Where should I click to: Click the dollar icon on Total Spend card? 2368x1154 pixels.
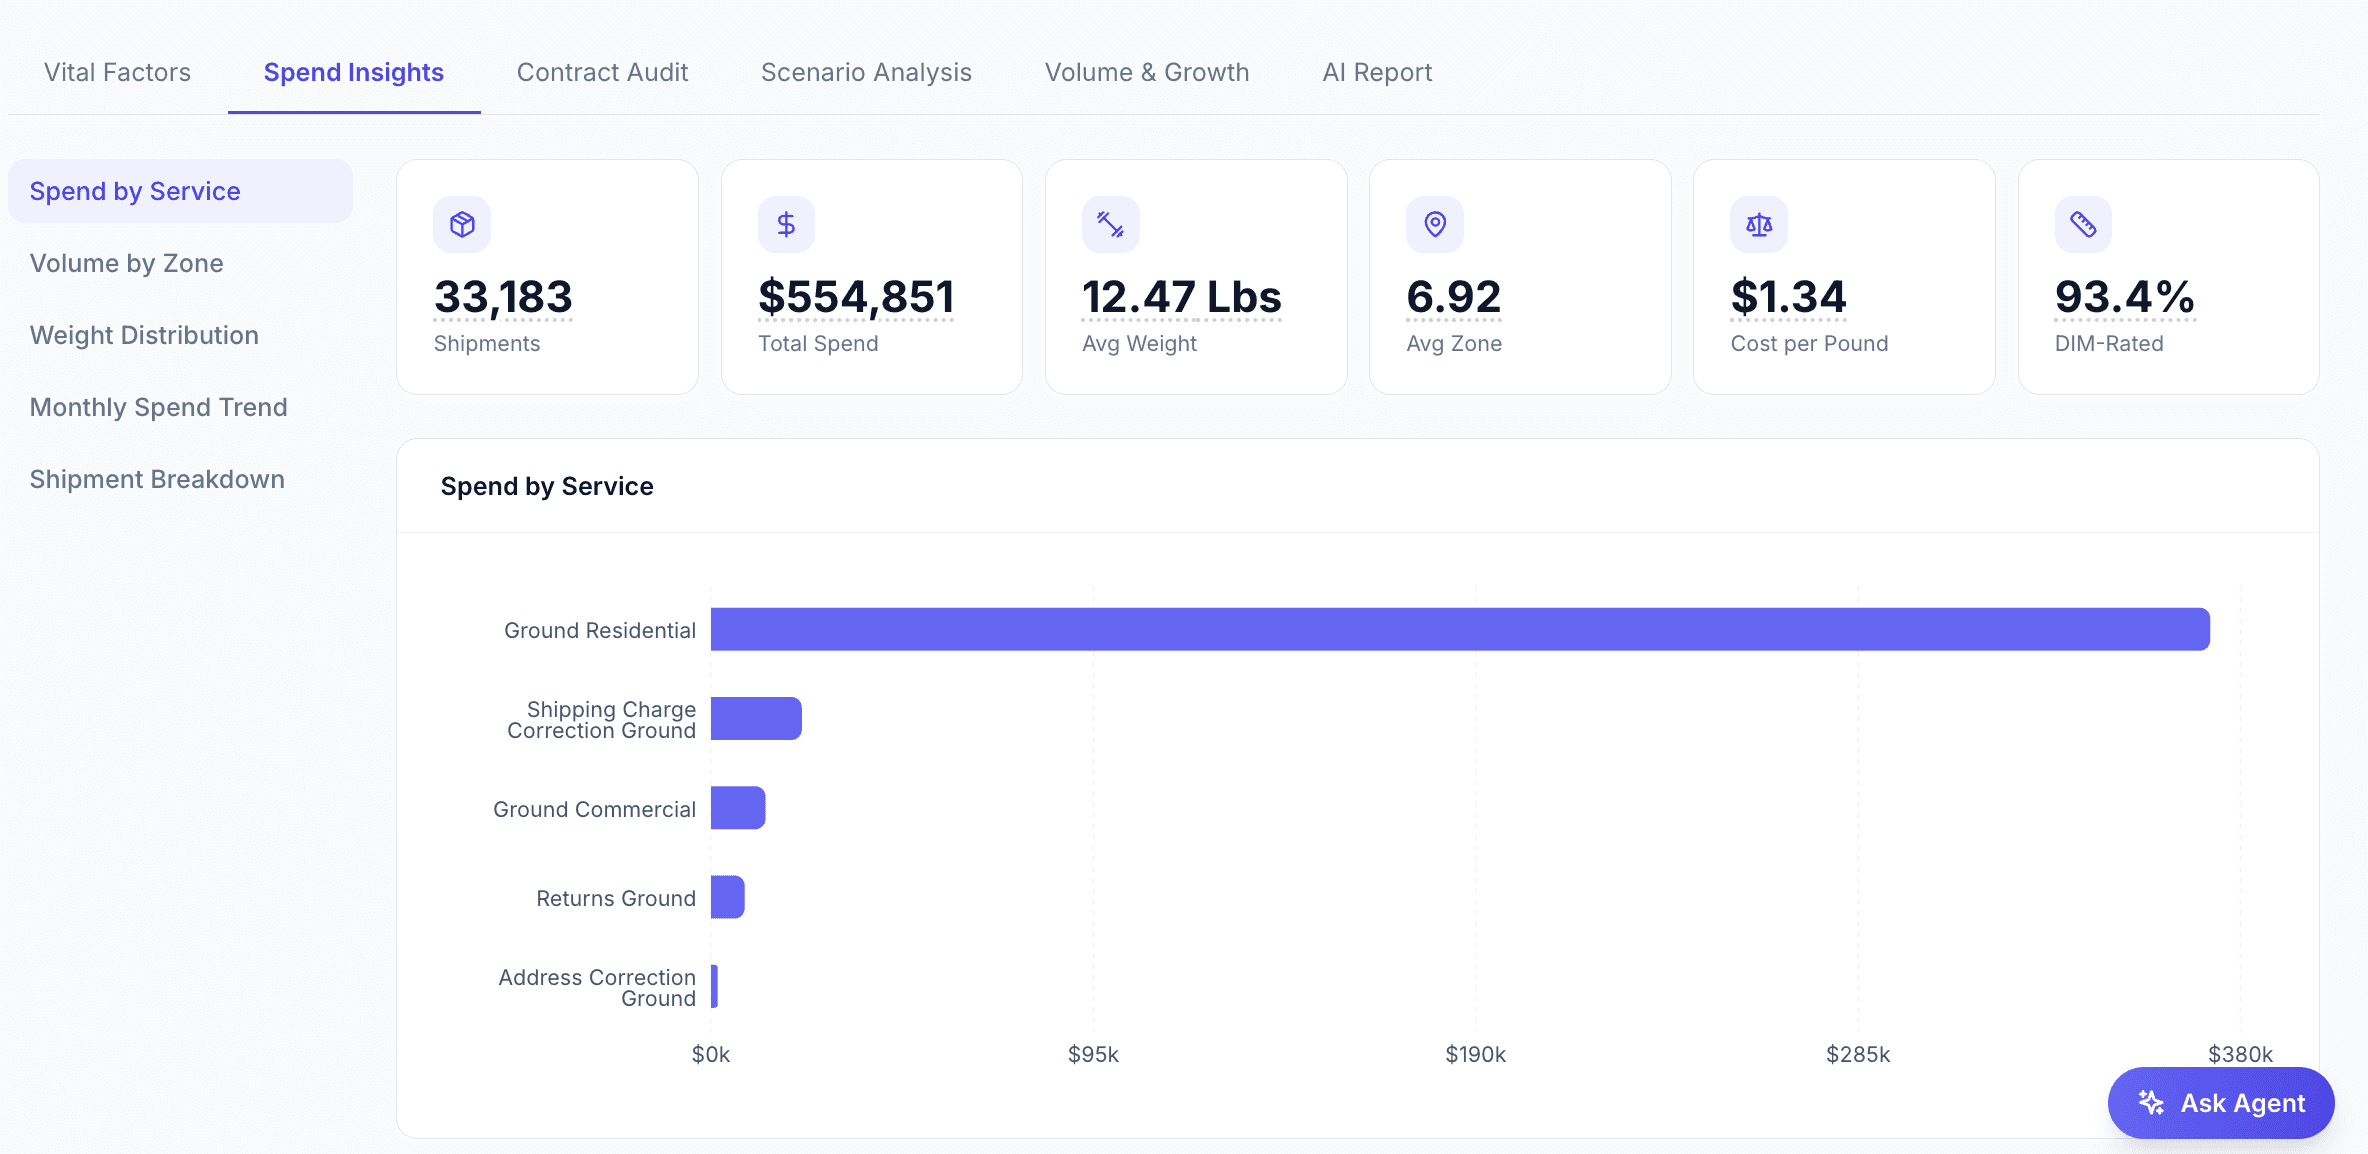pyautogui.click(x=786, y=224)
